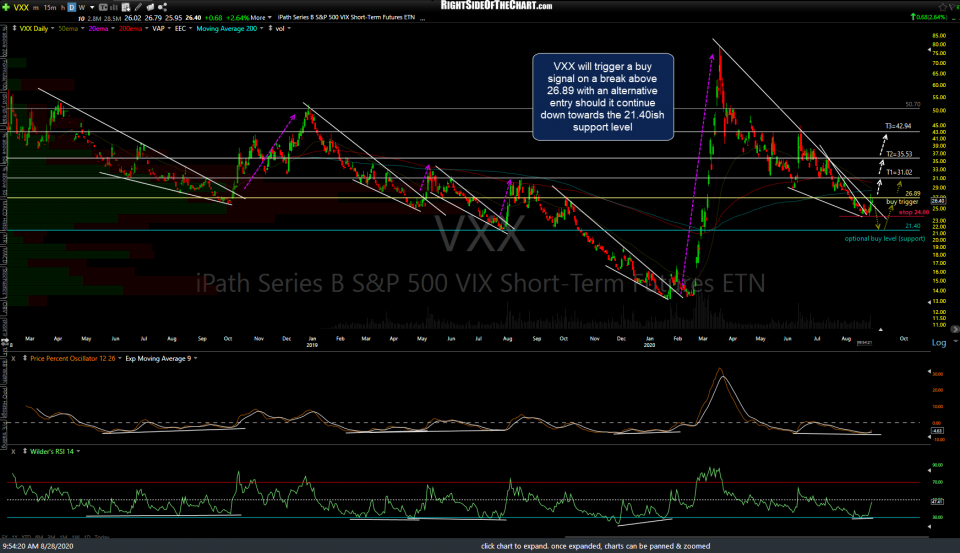960x553 pixels.
Task: Click the 21.40 support level label
Action: pyautogui.click(x=913, y=226)
